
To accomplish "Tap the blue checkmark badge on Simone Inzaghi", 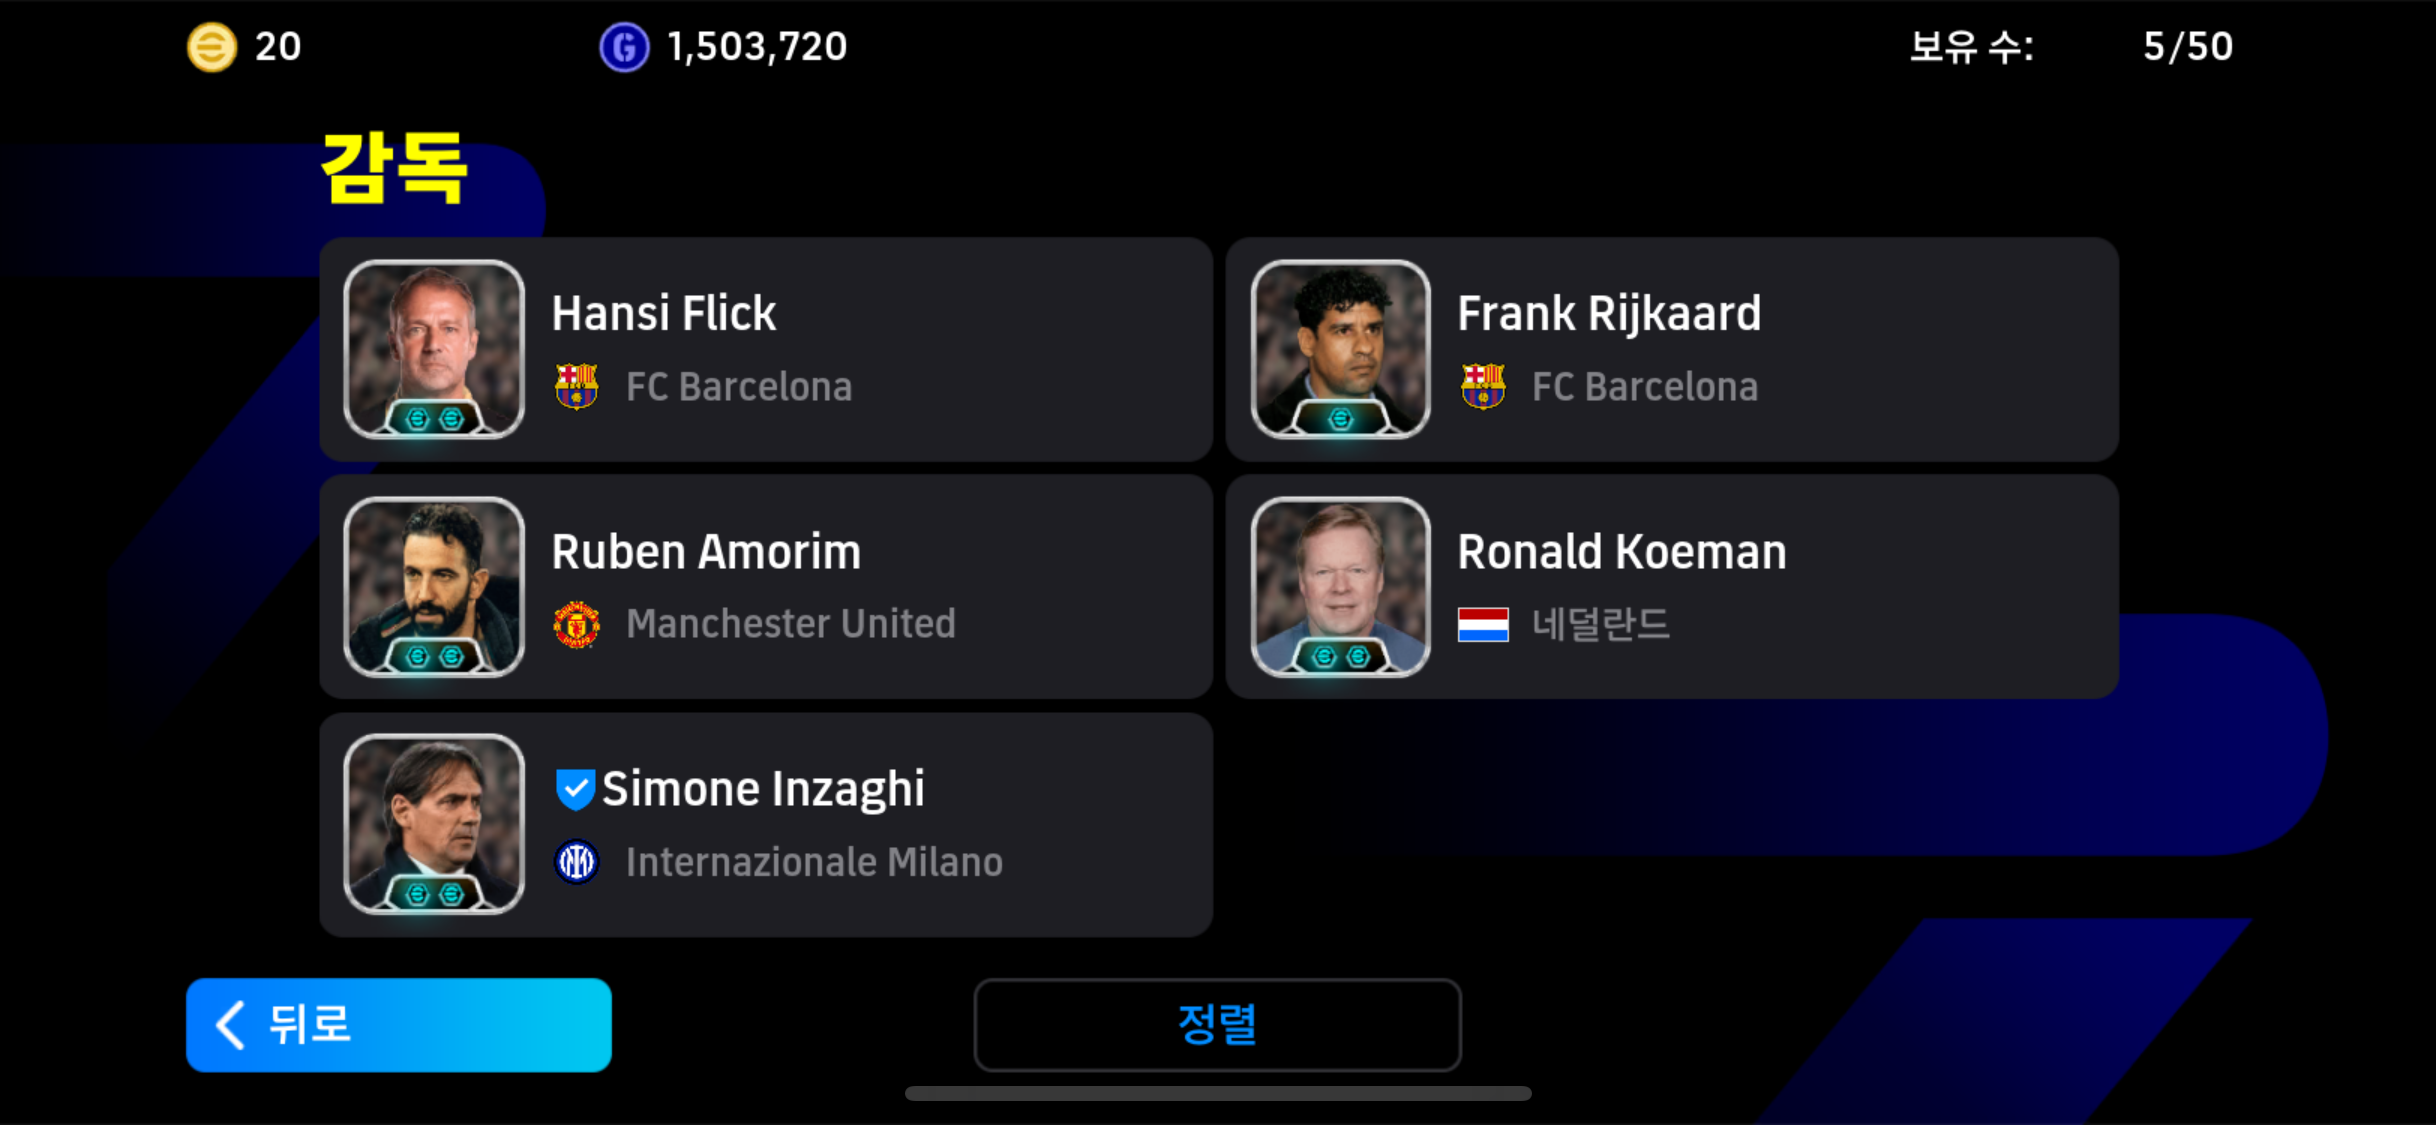I will (575, 789).
